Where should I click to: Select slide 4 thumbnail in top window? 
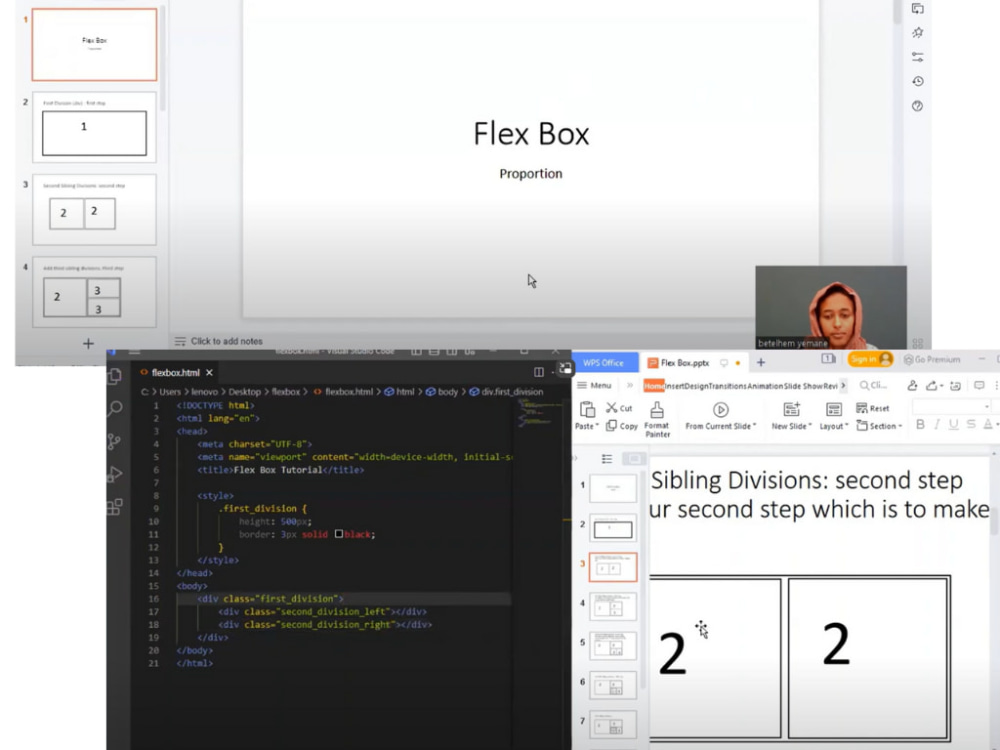(94, 292)
